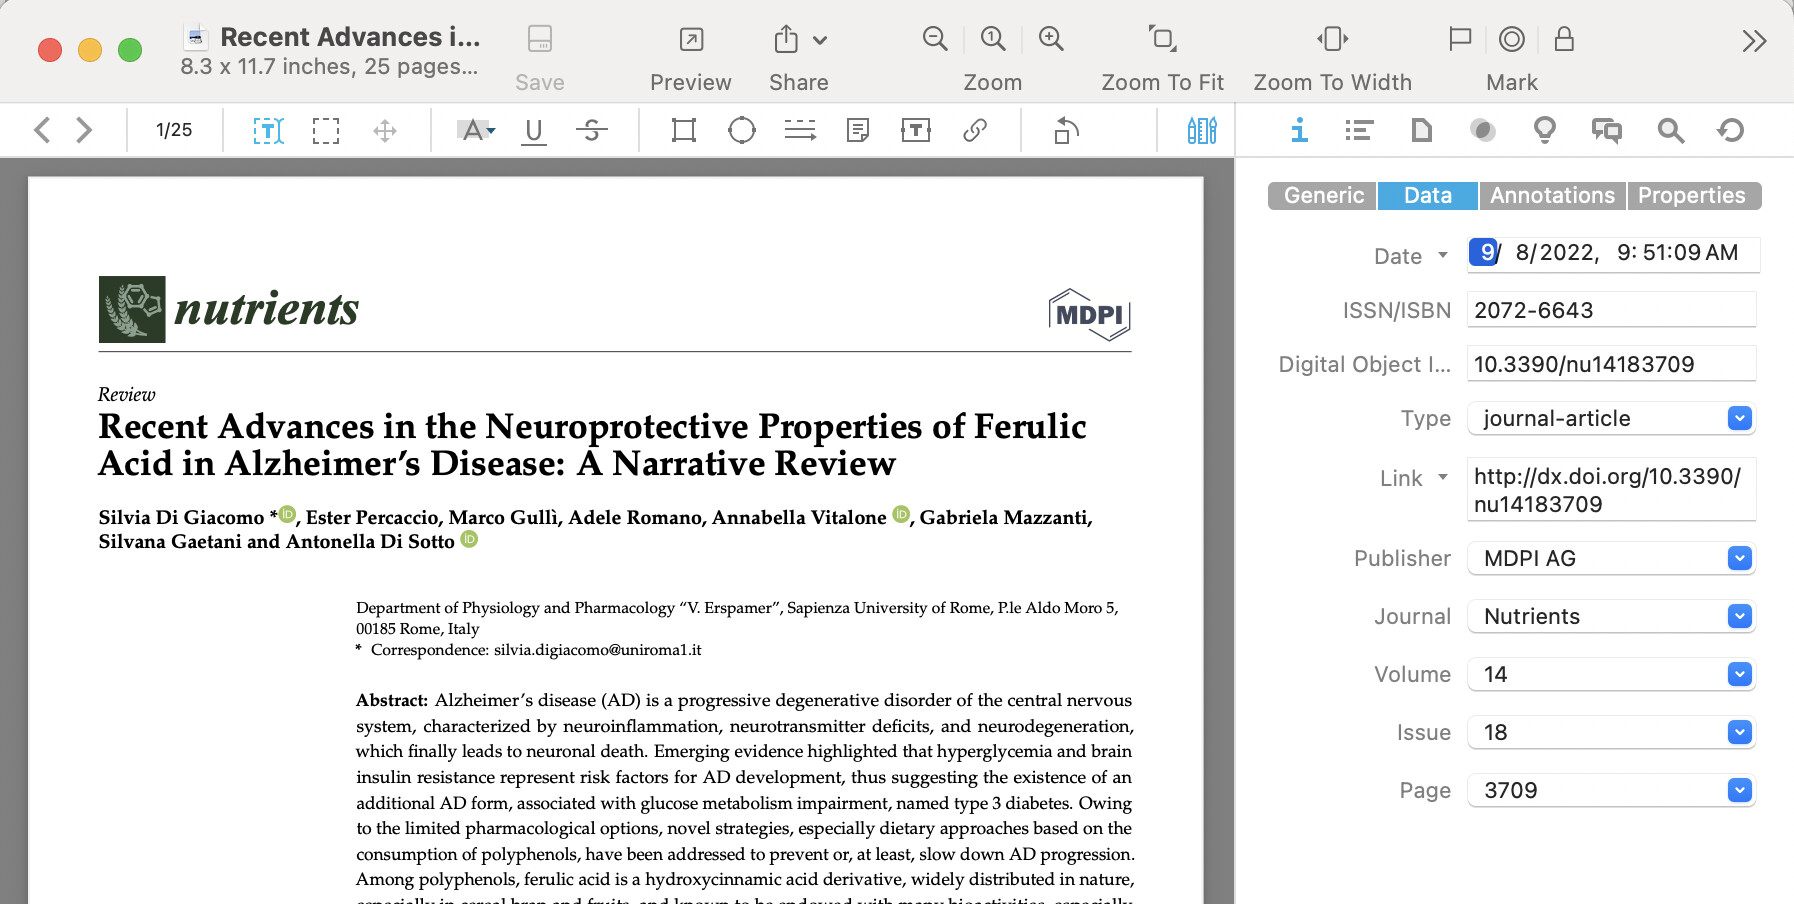Screen dimensions: 1794x904
Task: Activate the rectangular marquee selection tool
Action: tap(326, 130)
